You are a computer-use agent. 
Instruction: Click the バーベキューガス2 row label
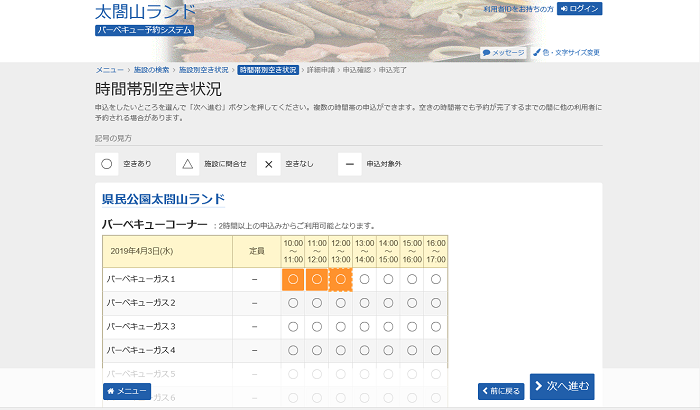coord(141,303)
